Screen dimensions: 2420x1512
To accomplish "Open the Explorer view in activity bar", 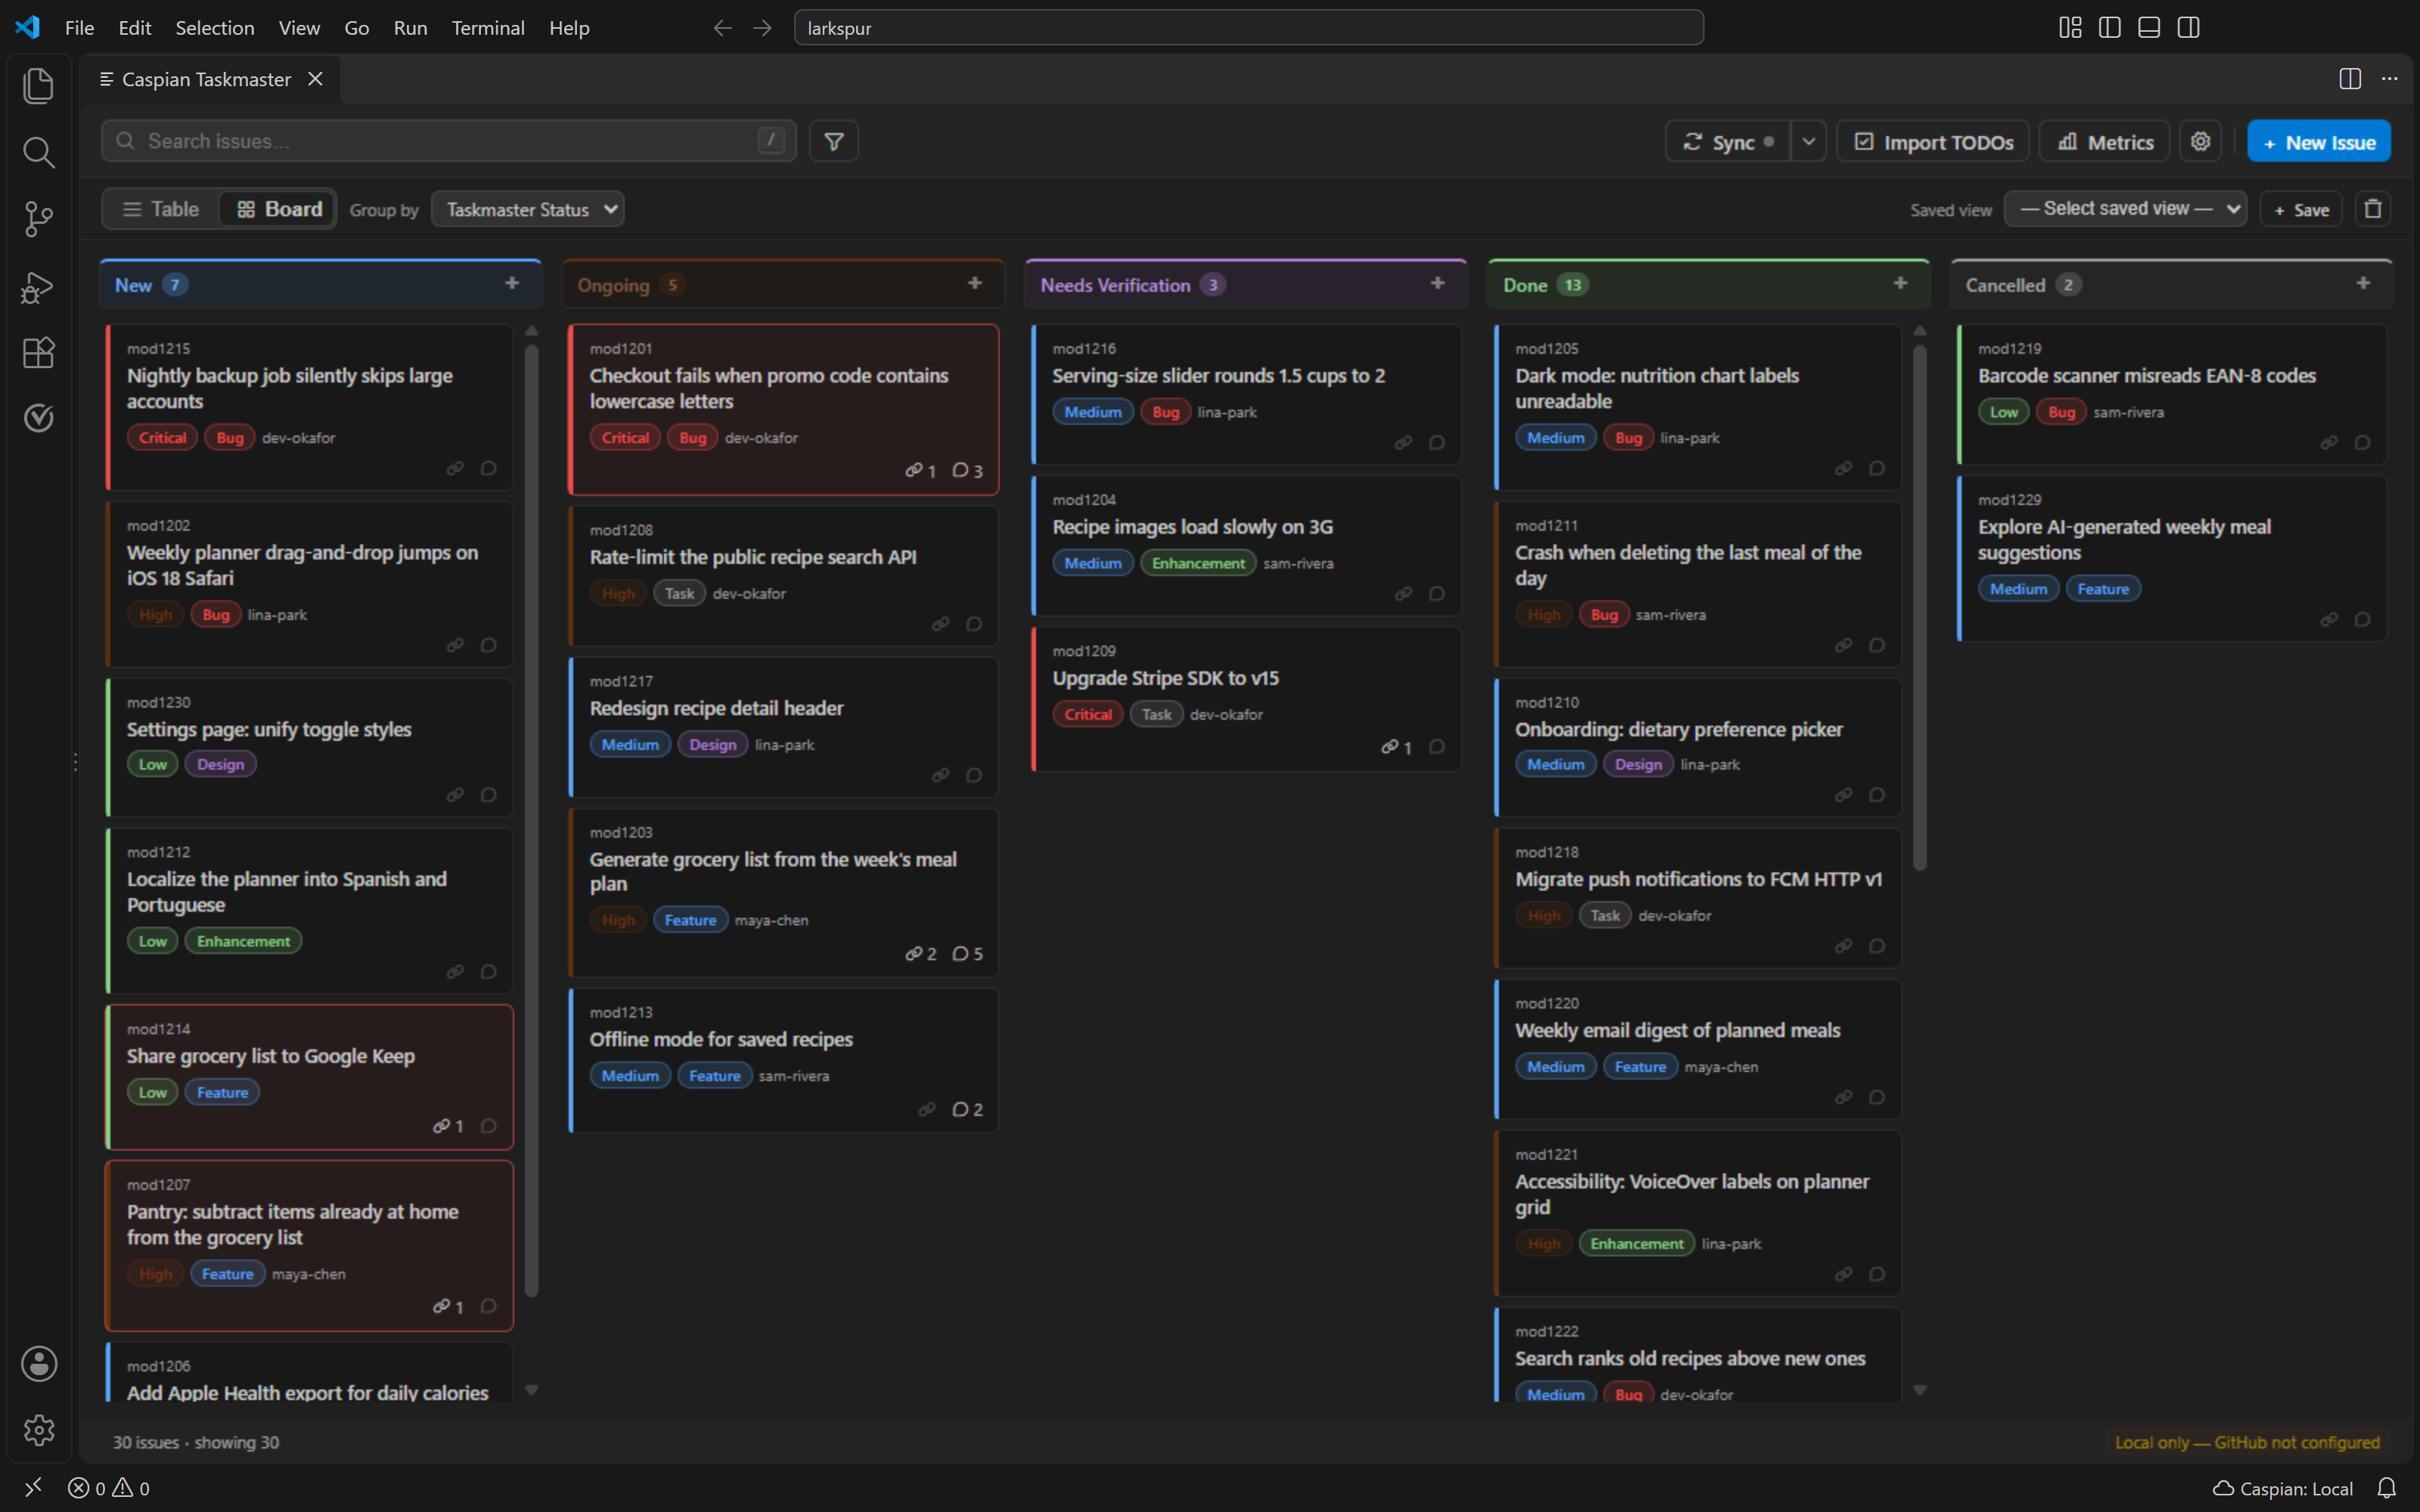I will (x=38, y=86).
